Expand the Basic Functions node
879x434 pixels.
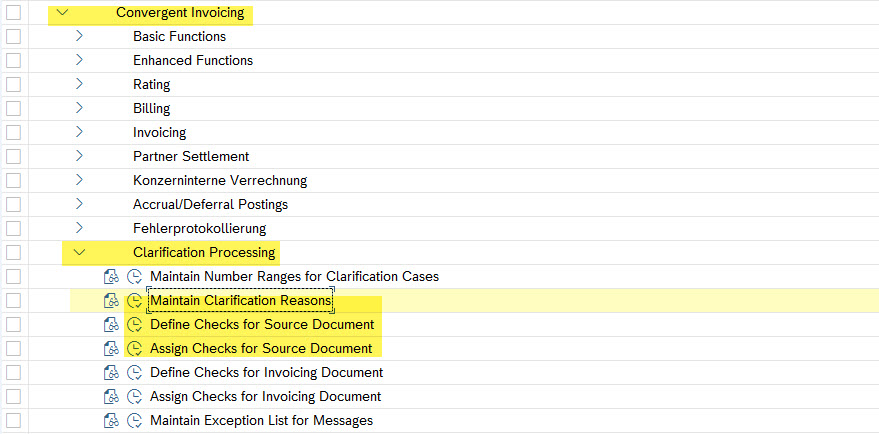click(x=79, y=37)
